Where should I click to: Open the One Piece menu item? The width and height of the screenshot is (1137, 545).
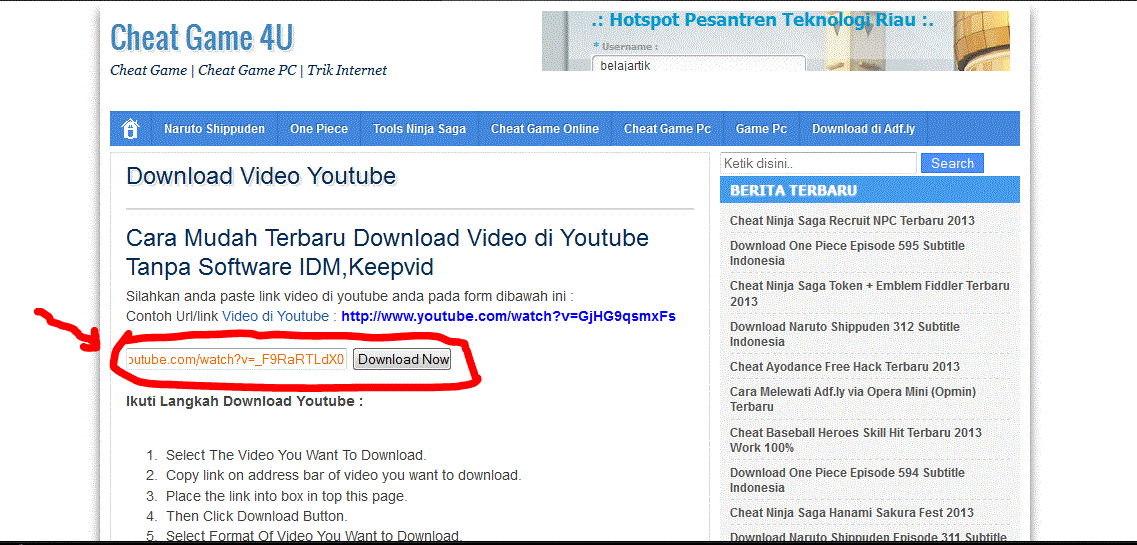(319, 129)
